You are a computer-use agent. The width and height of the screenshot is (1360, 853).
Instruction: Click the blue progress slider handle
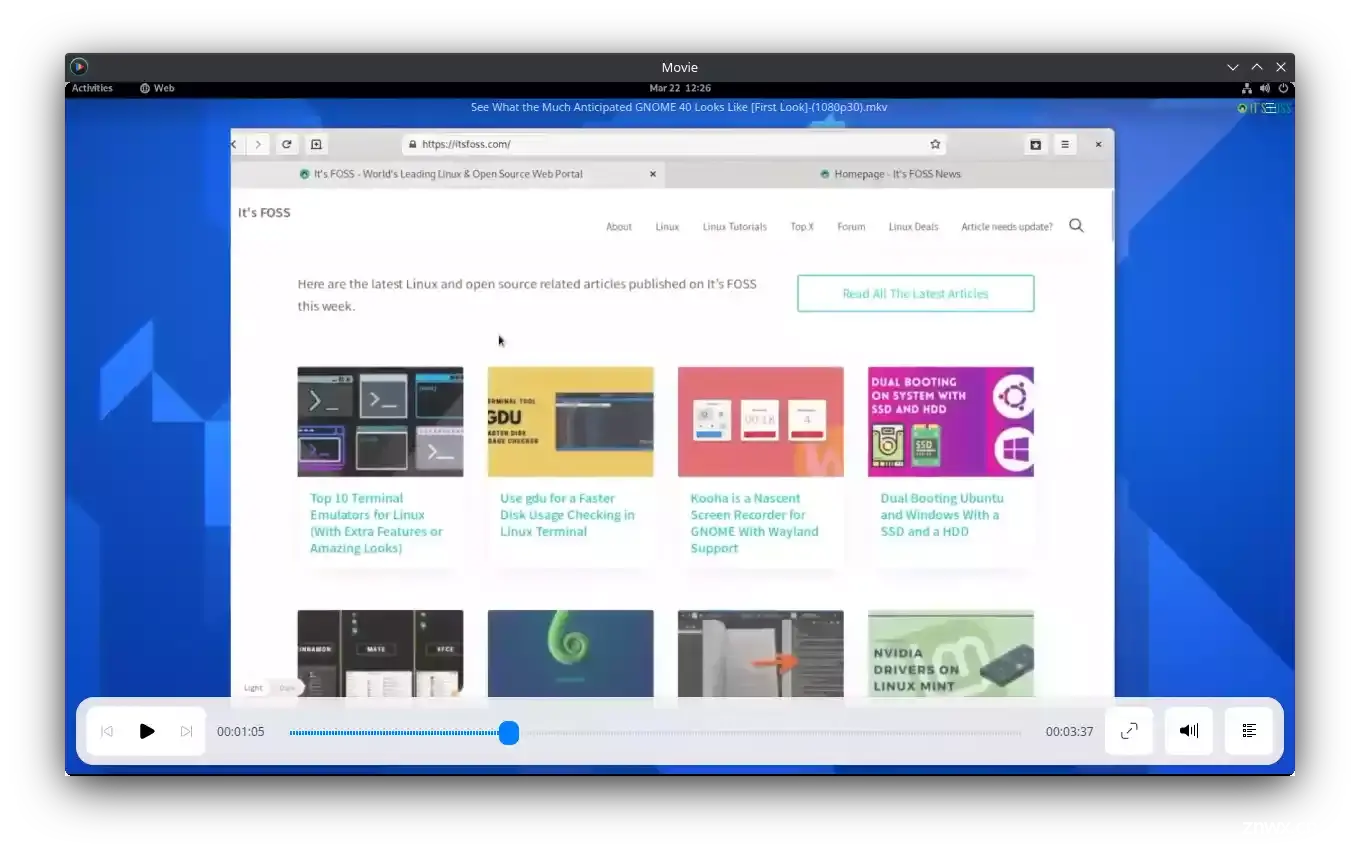(x=509, y=733)
